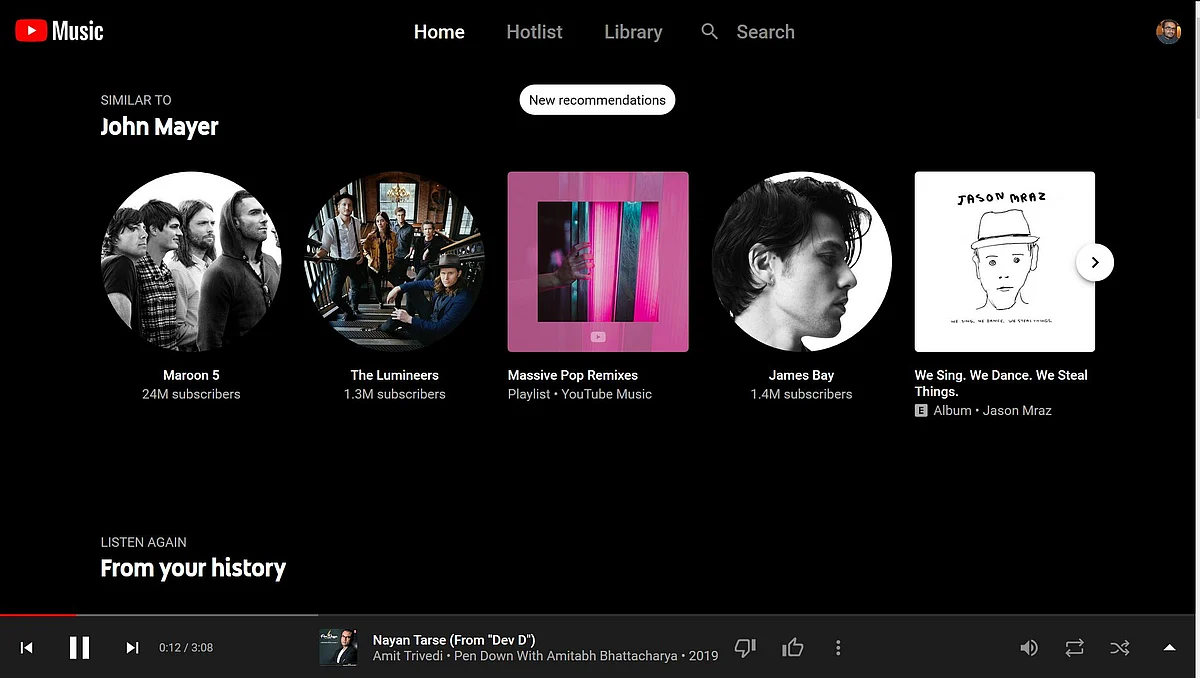Skip to the previous track
Viewport: 1200px width, 678px height.
[27, 648]
